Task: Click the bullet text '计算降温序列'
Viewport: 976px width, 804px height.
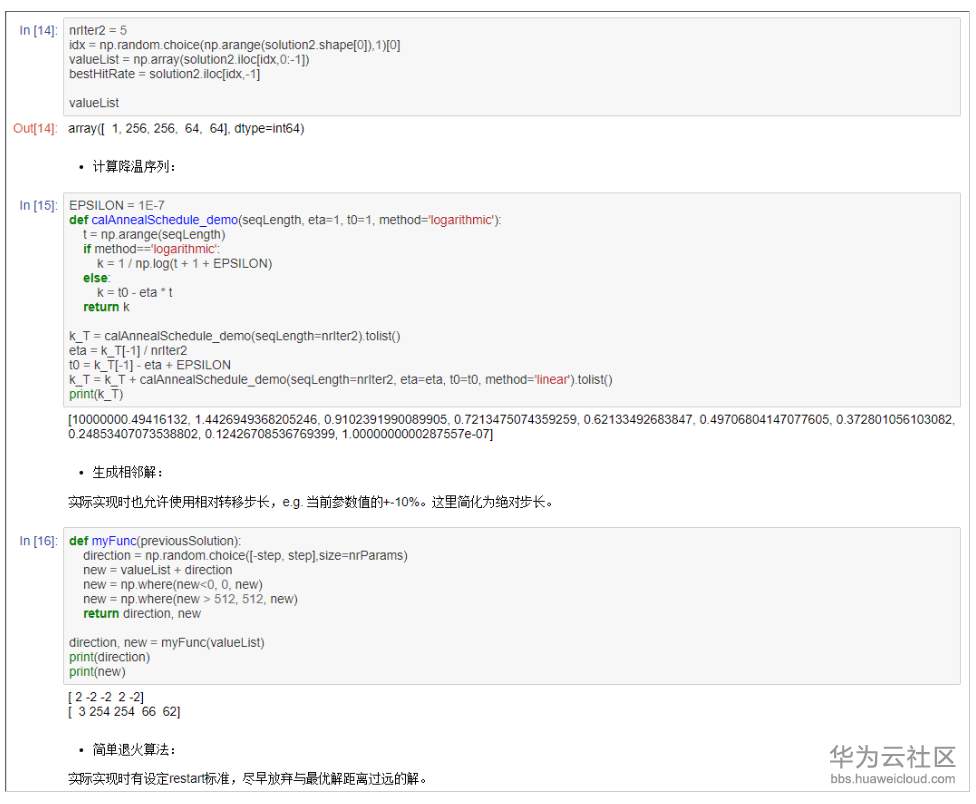Action: (134, 167)
